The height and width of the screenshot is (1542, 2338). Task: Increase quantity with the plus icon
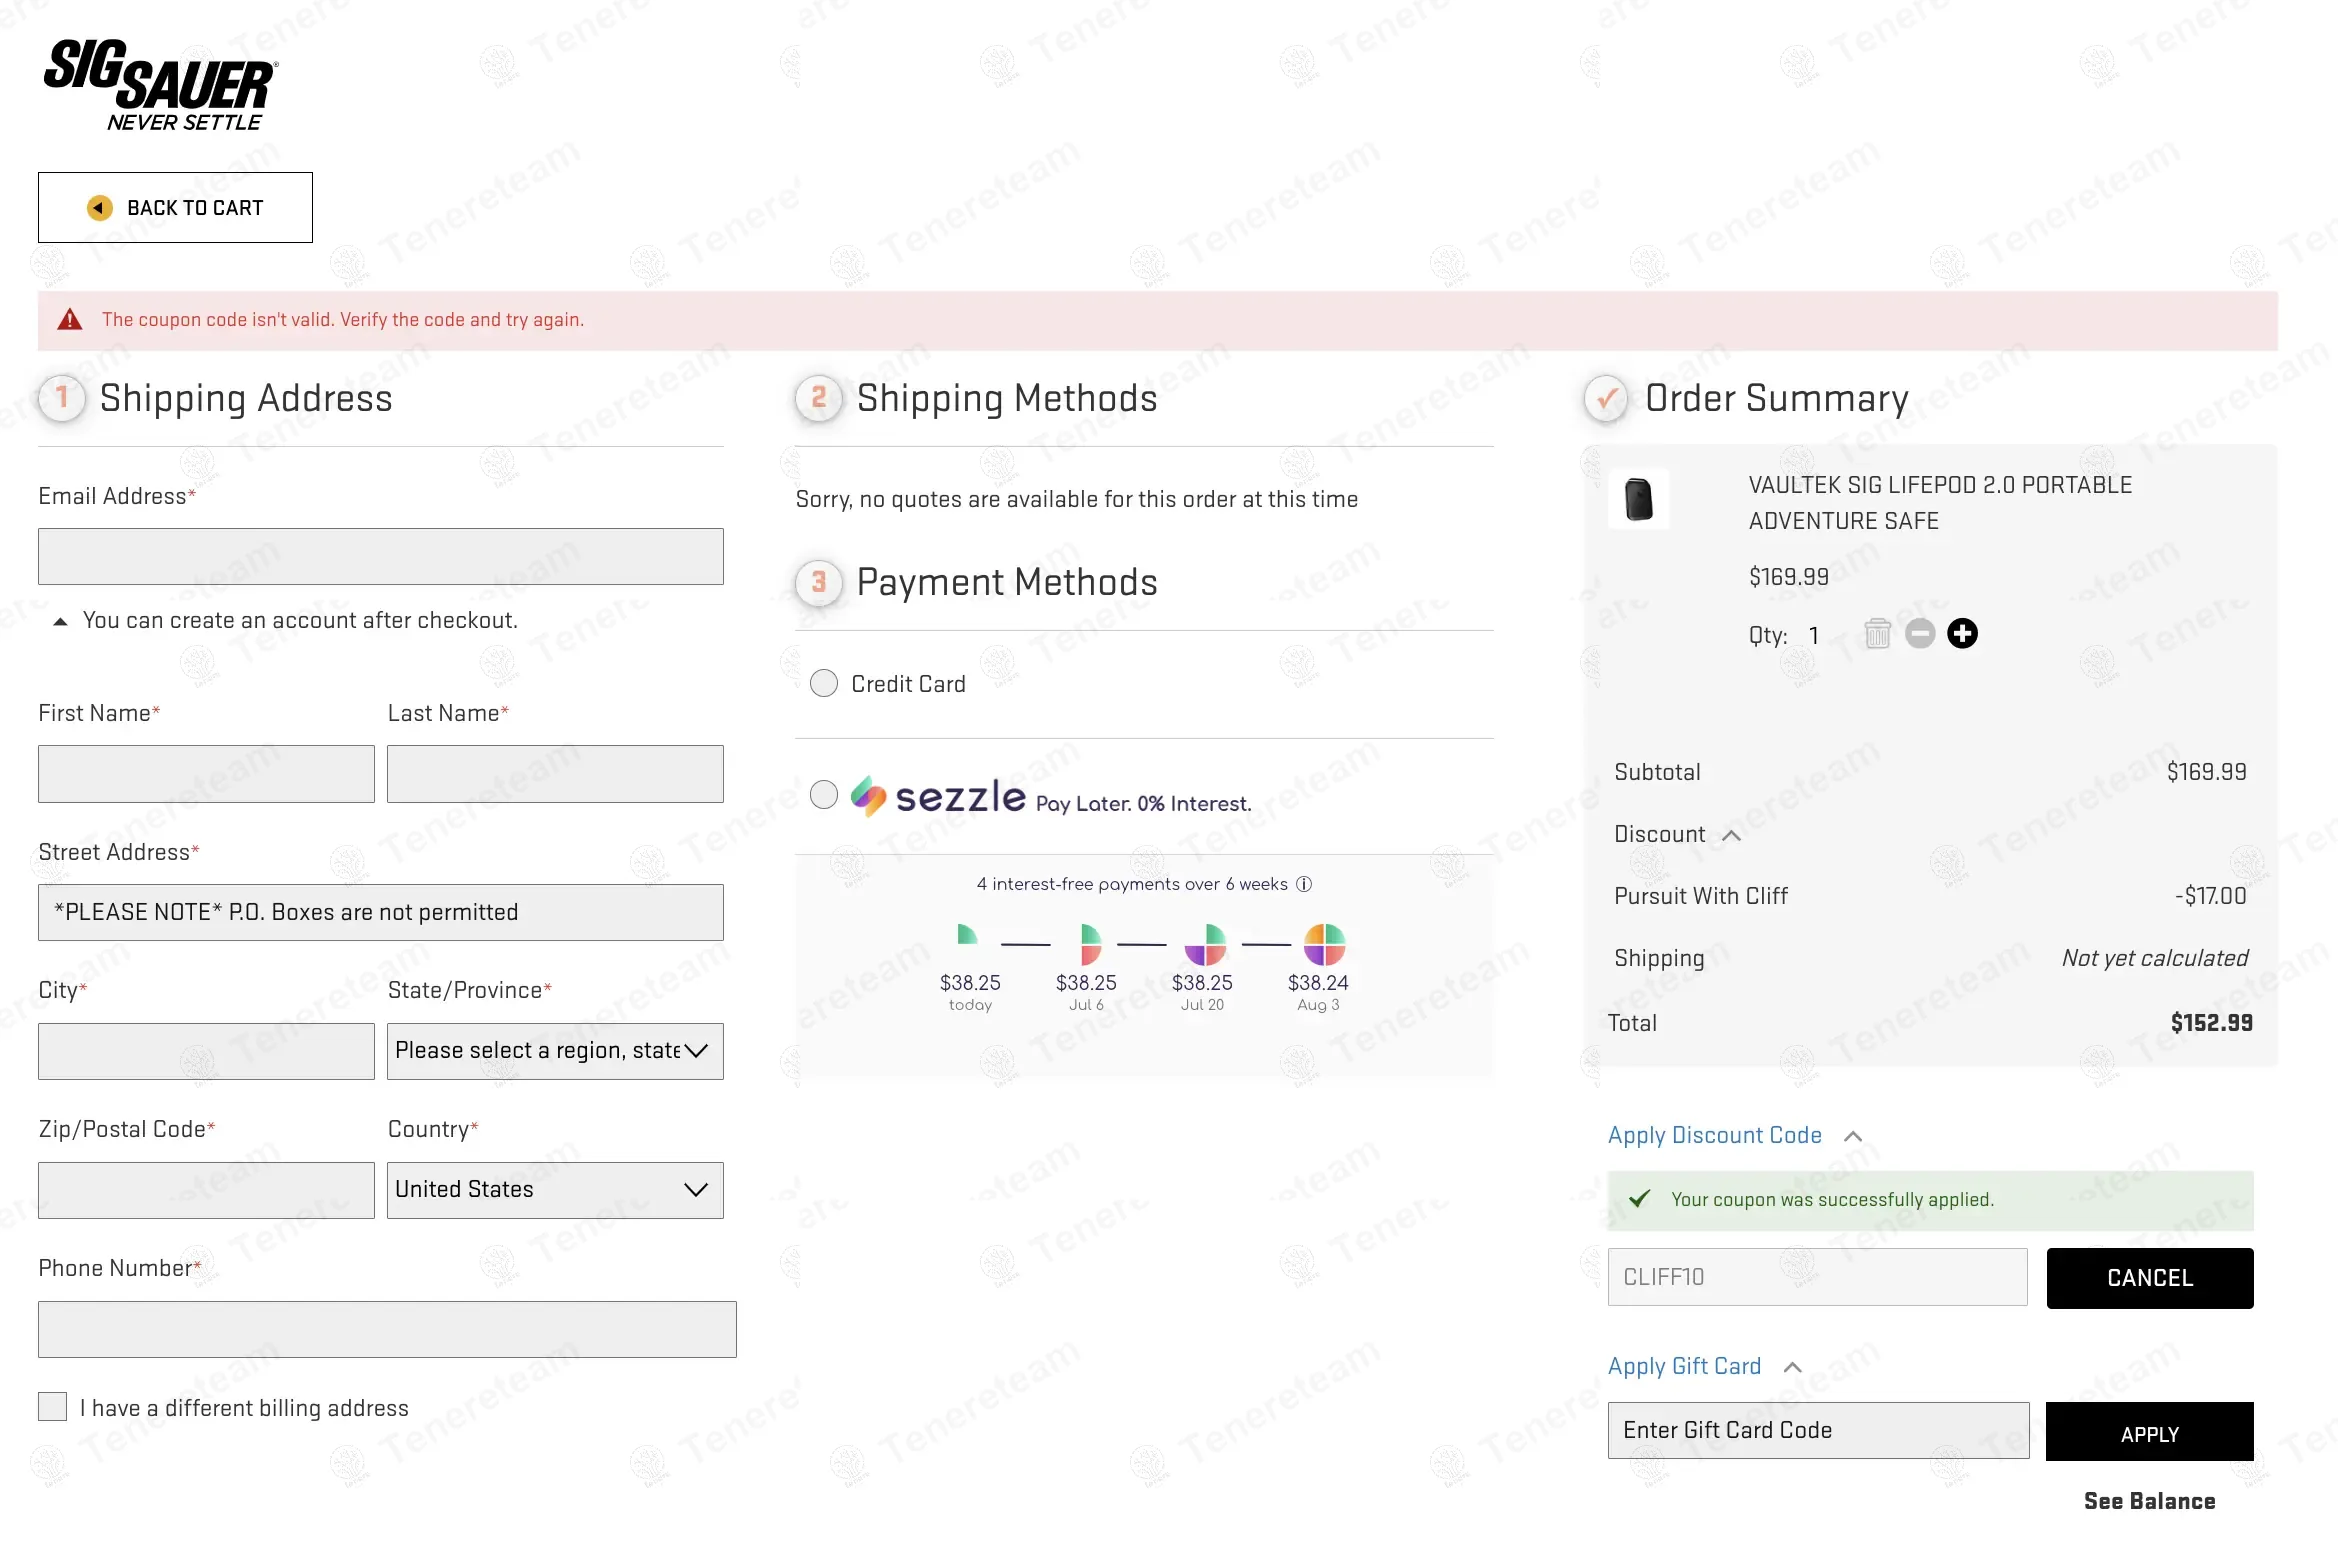point(1962,634)
